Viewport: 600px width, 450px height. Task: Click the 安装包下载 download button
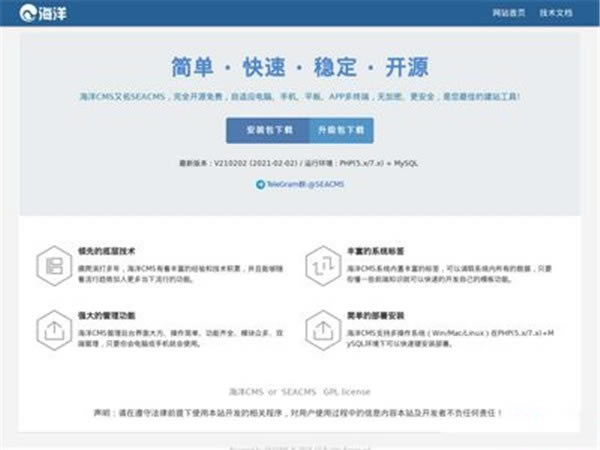coord(268,130)
